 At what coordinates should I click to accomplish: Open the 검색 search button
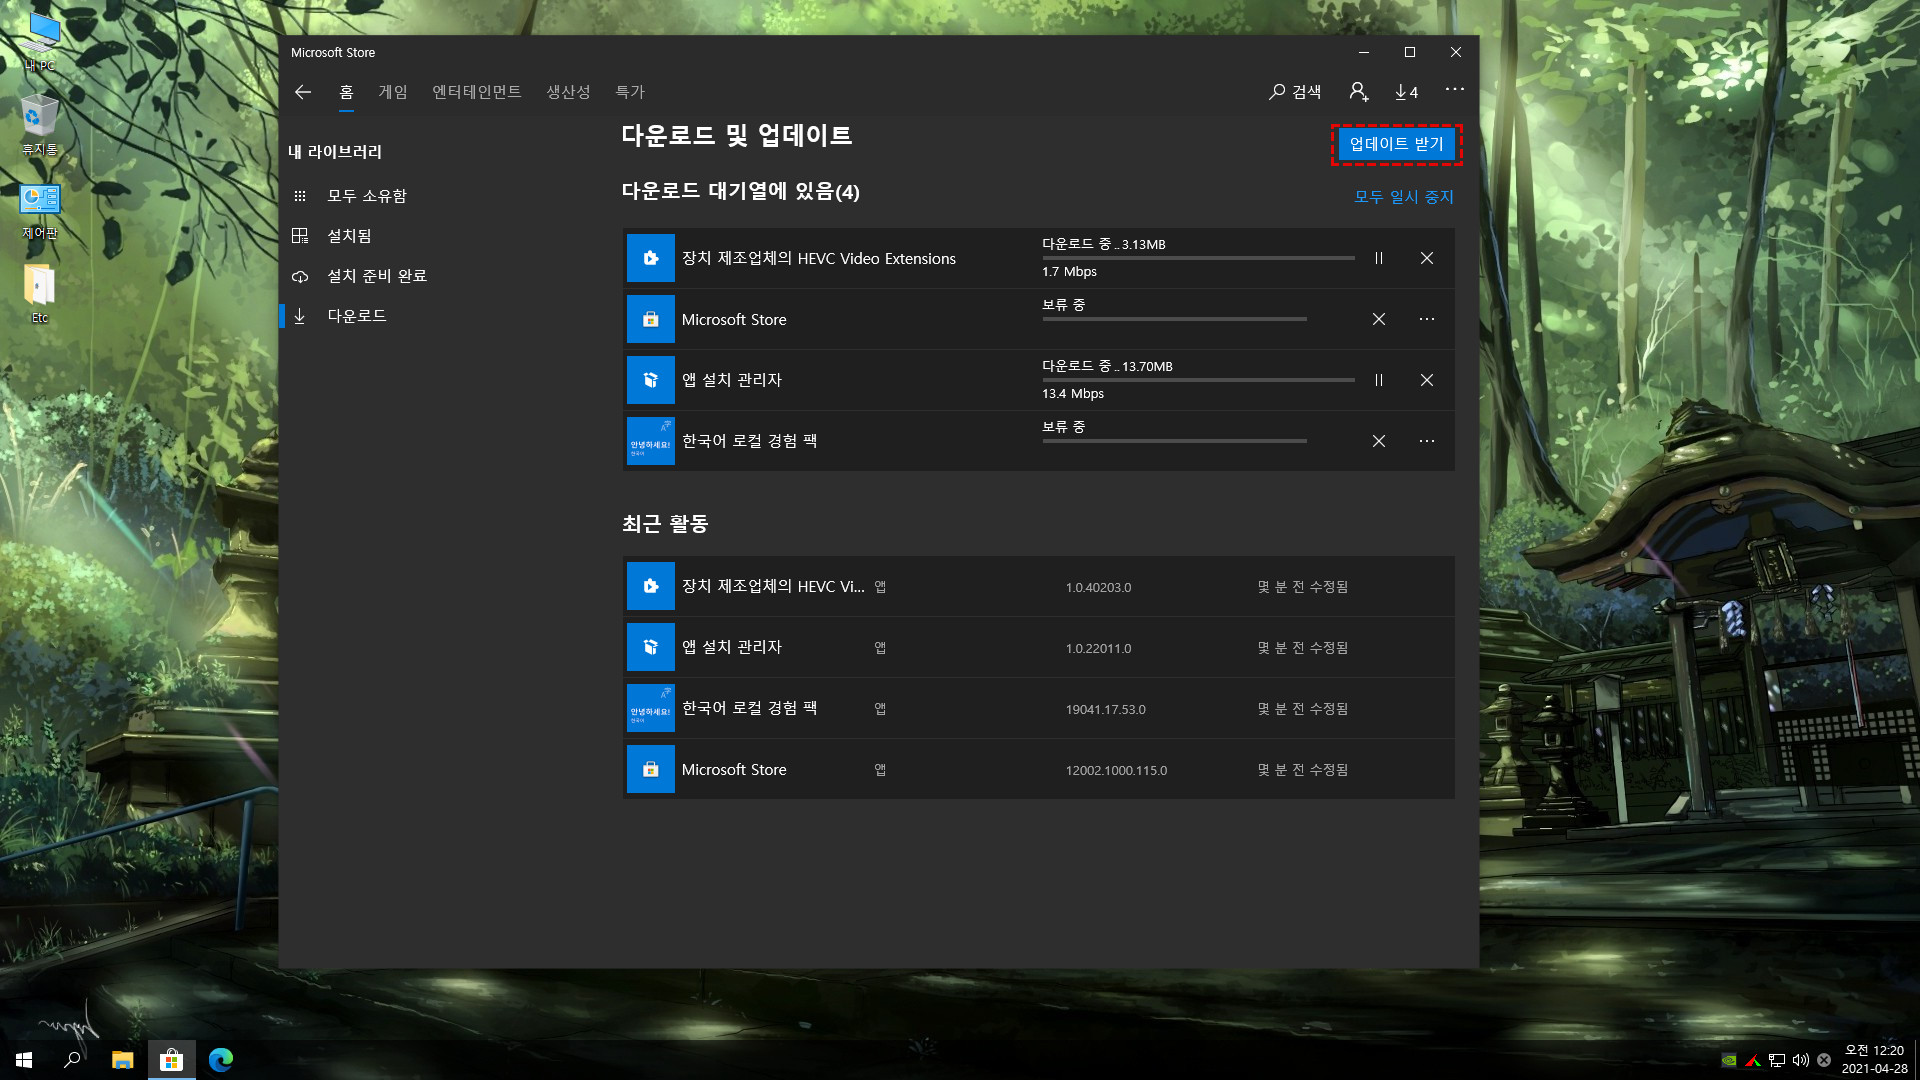(x=1295, y=92)
